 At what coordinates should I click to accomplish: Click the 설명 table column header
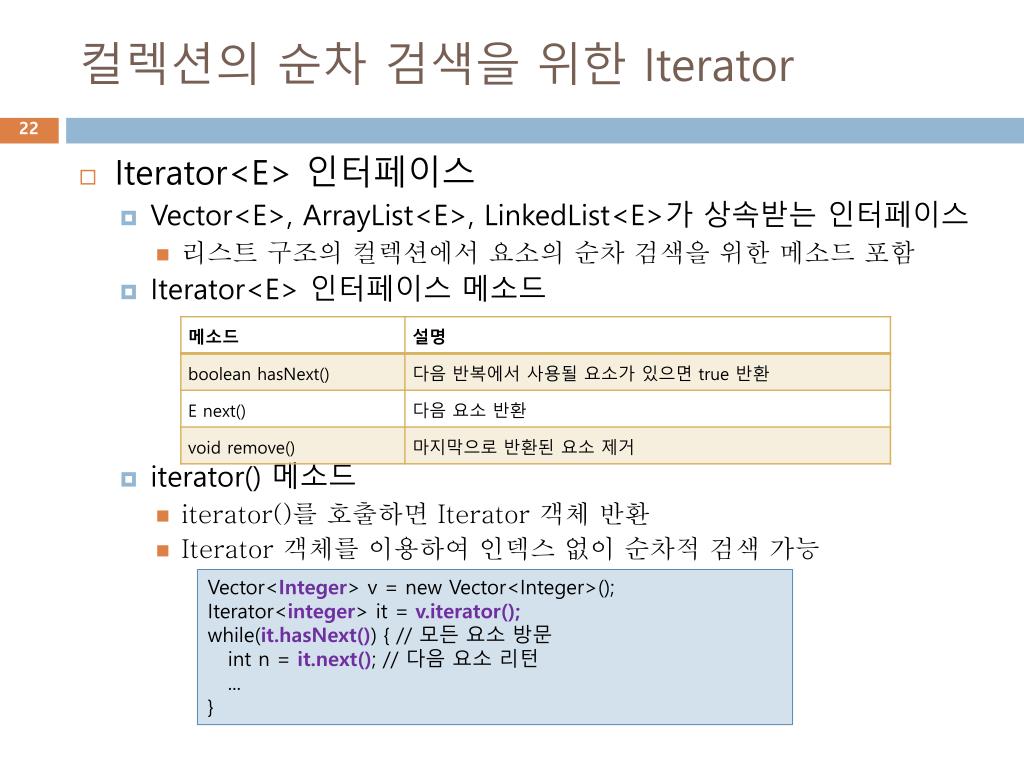pos(647,336)
